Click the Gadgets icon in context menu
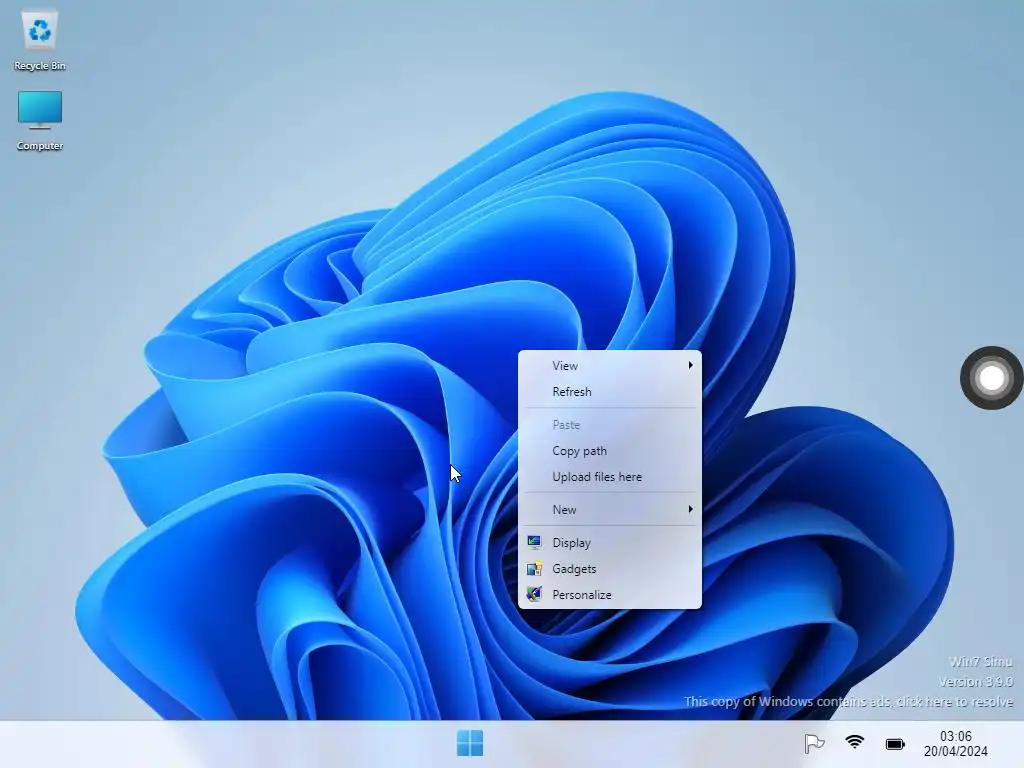Viewport: 1024px width, 768px height. coord(534,568)
